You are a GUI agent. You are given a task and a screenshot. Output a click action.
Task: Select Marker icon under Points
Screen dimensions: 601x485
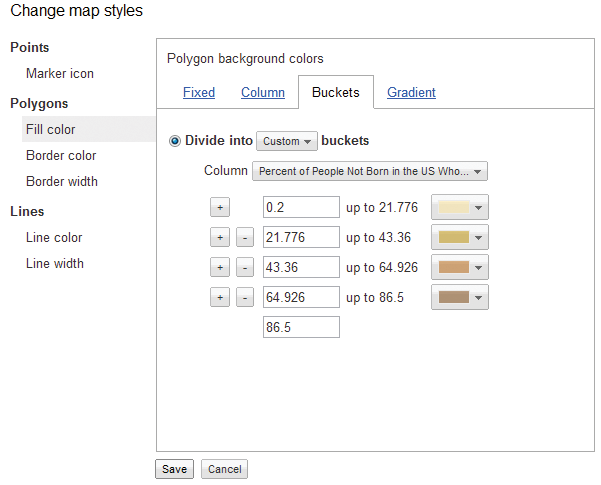60,74
